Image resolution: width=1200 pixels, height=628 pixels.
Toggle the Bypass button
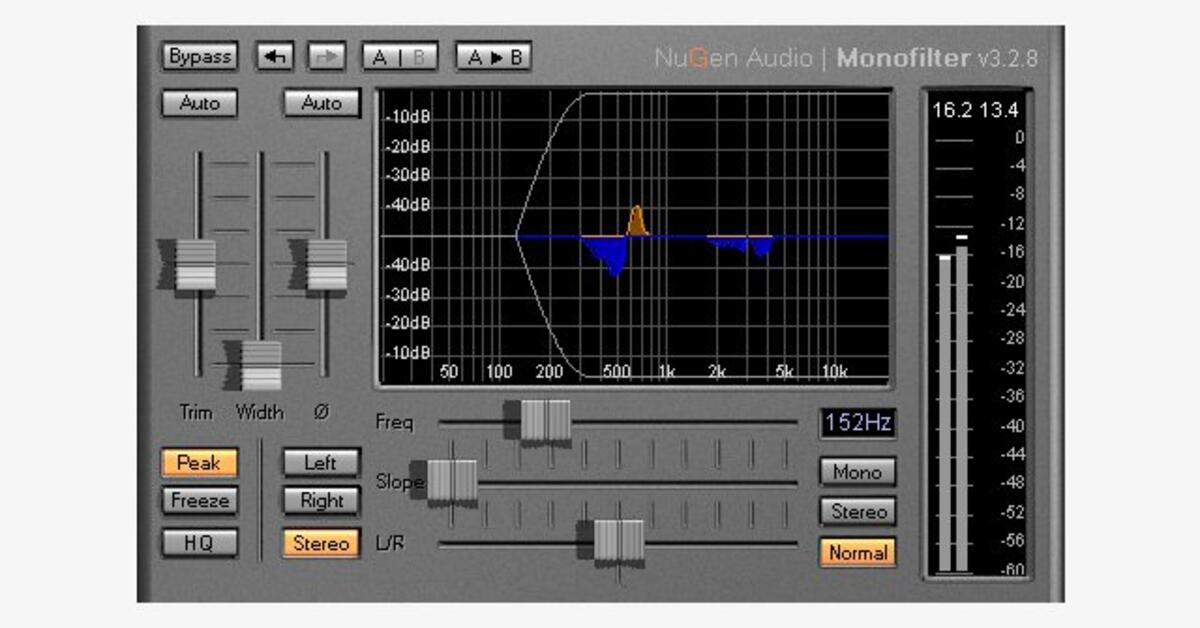coord(199,57)
